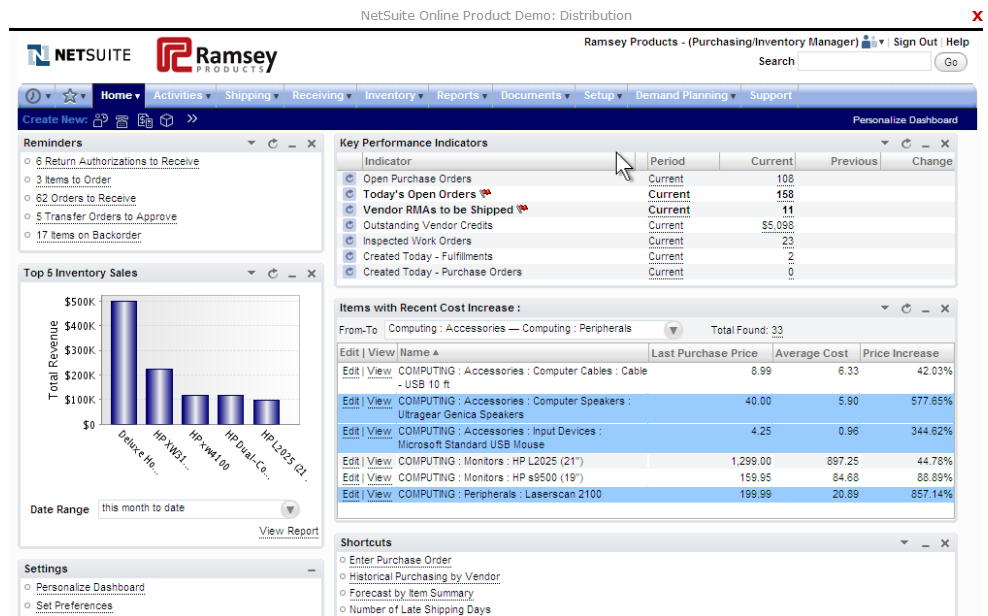Open the Inventory menu
Viewport: 988px width, 616px height.
(x=393, y=96)
